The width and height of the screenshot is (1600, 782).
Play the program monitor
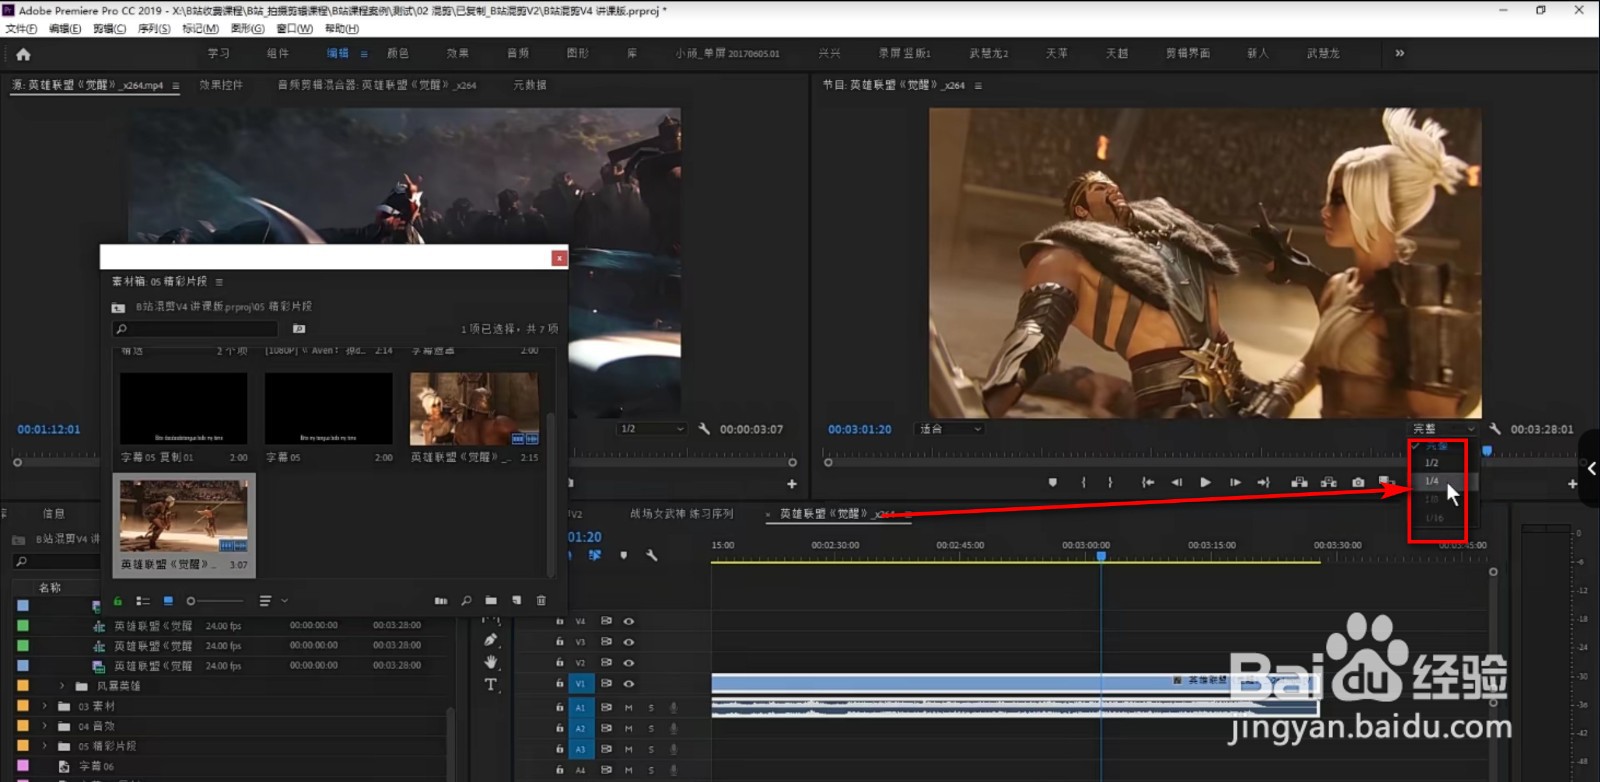tap(1205, 483)
